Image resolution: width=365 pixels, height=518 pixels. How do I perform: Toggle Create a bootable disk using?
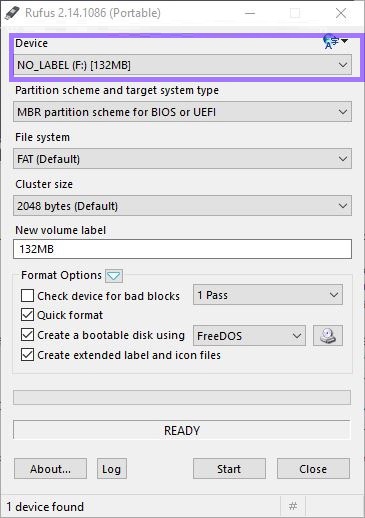coord(27,335)
